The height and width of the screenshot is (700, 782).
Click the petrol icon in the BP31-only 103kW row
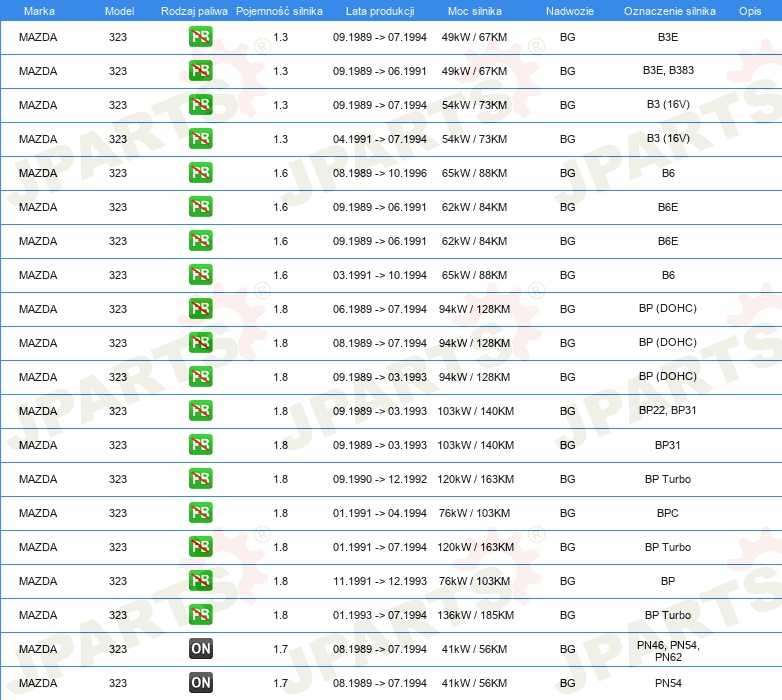(200, 445)
